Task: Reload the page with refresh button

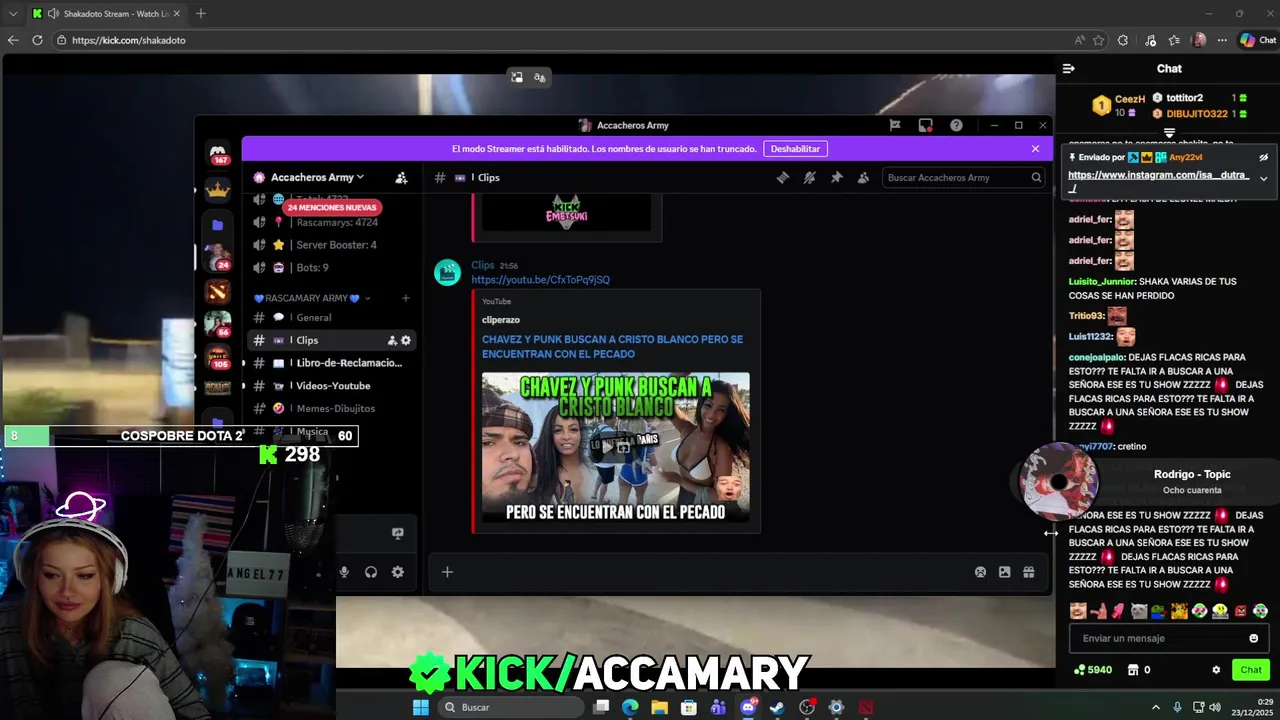Action: 37,40
